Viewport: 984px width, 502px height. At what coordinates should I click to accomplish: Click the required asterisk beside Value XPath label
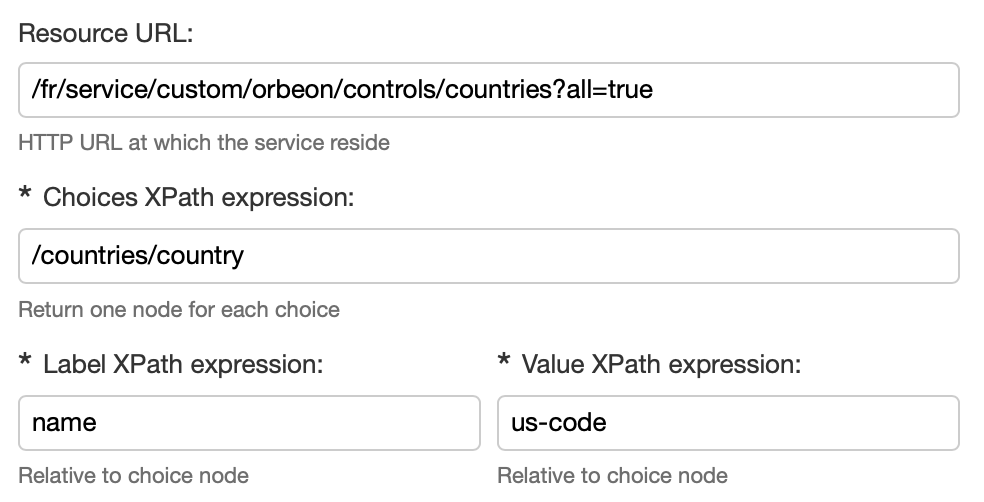pos(504,362)
